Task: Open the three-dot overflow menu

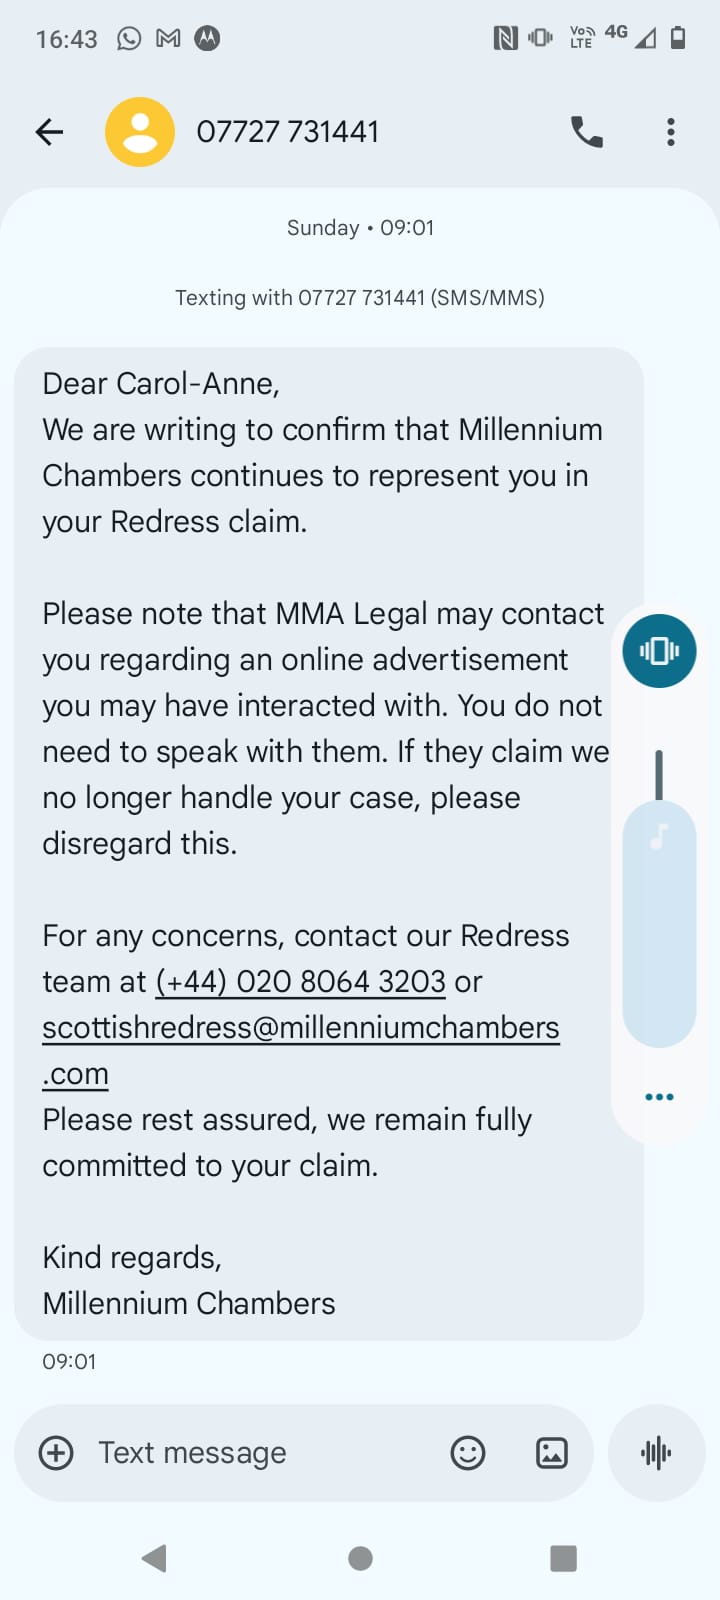Action: tap(671, 132)
